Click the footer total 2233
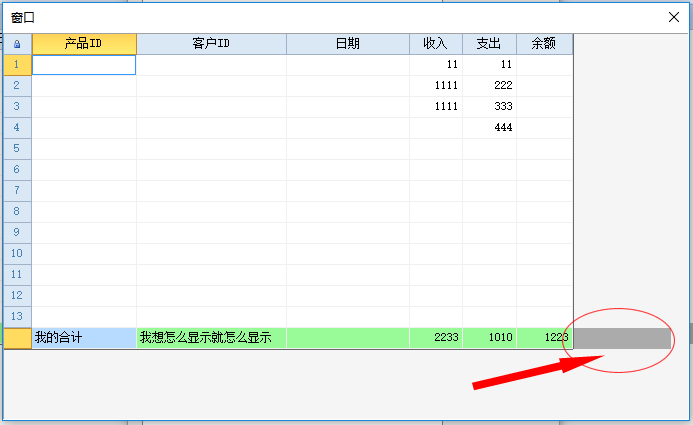 436,338
